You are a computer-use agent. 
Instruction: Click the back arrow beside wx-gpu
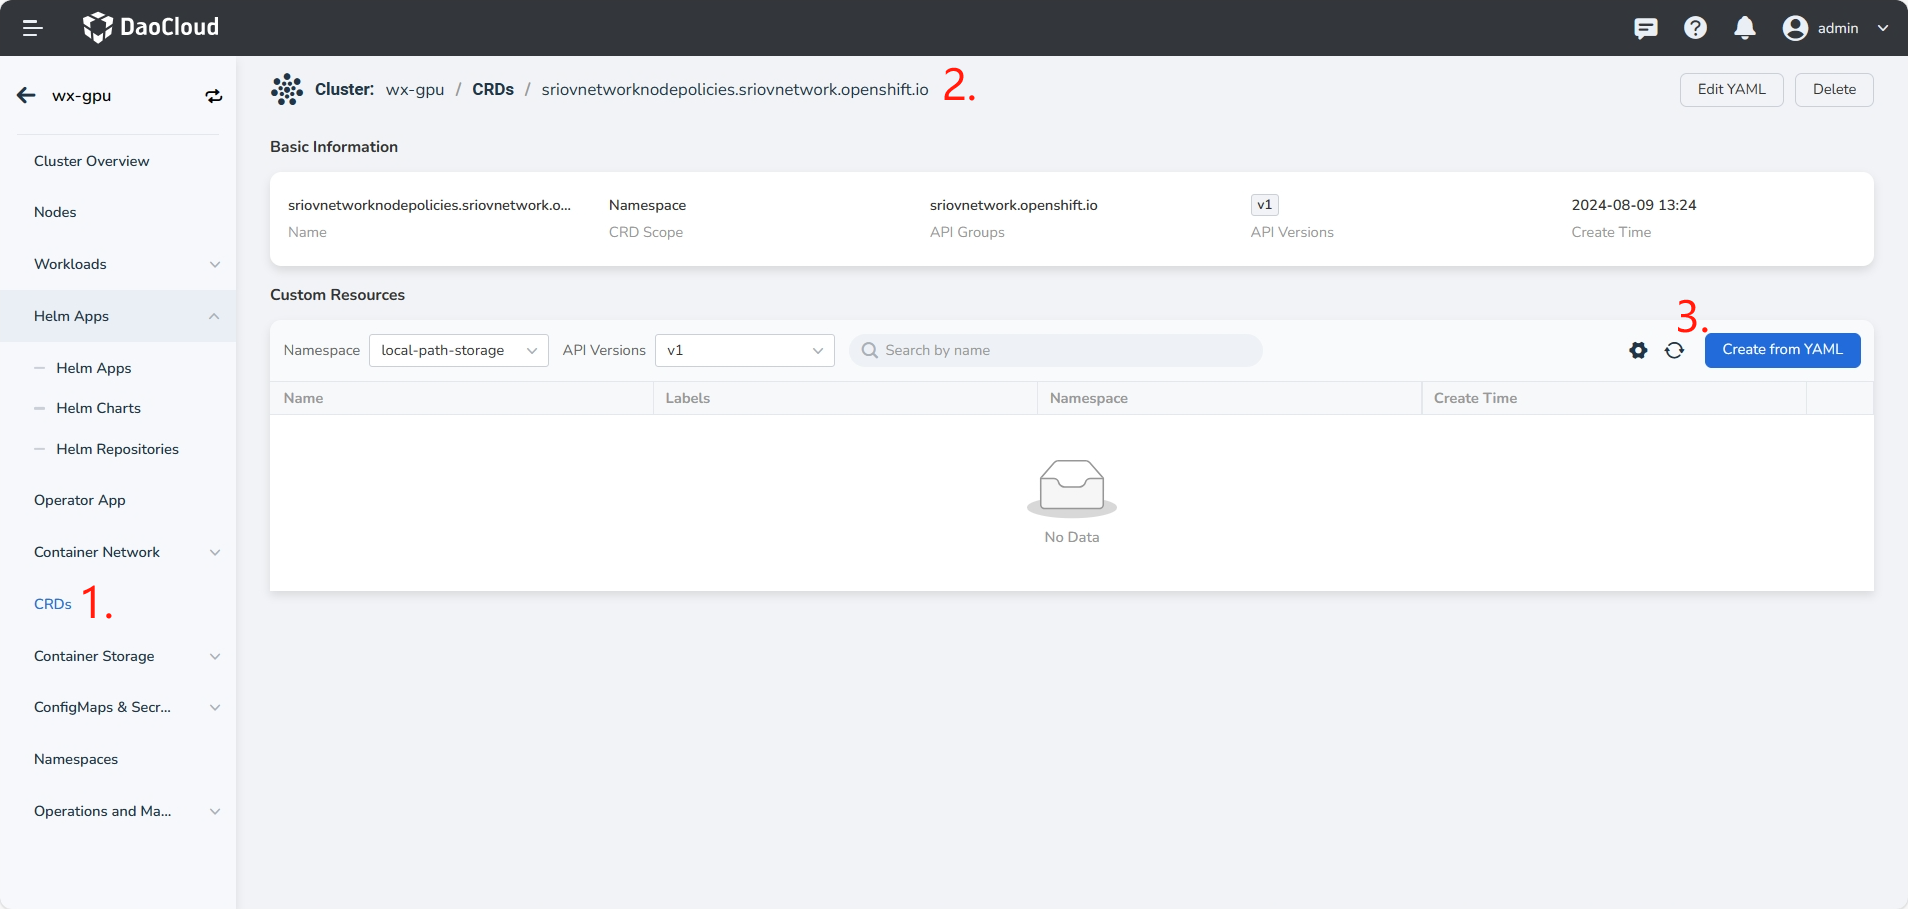tap(26, 96)
